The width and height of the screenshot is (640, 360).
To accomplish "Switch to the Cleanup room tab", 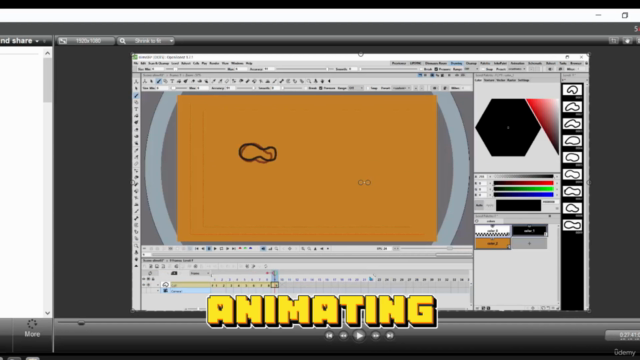I will click(x=471, y=63).
